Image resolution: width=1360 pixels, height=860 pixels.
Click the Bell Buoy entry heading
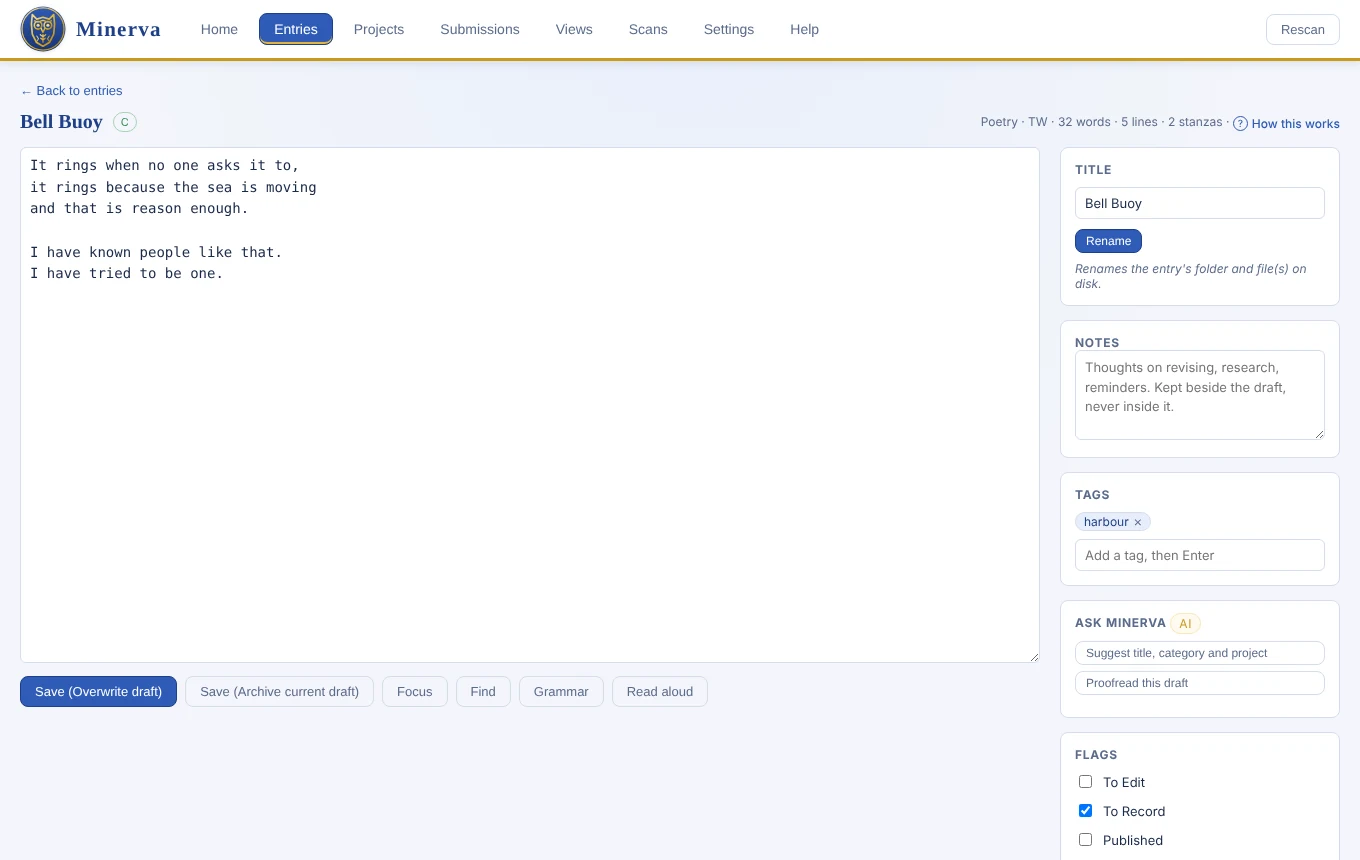coord(61,122)
